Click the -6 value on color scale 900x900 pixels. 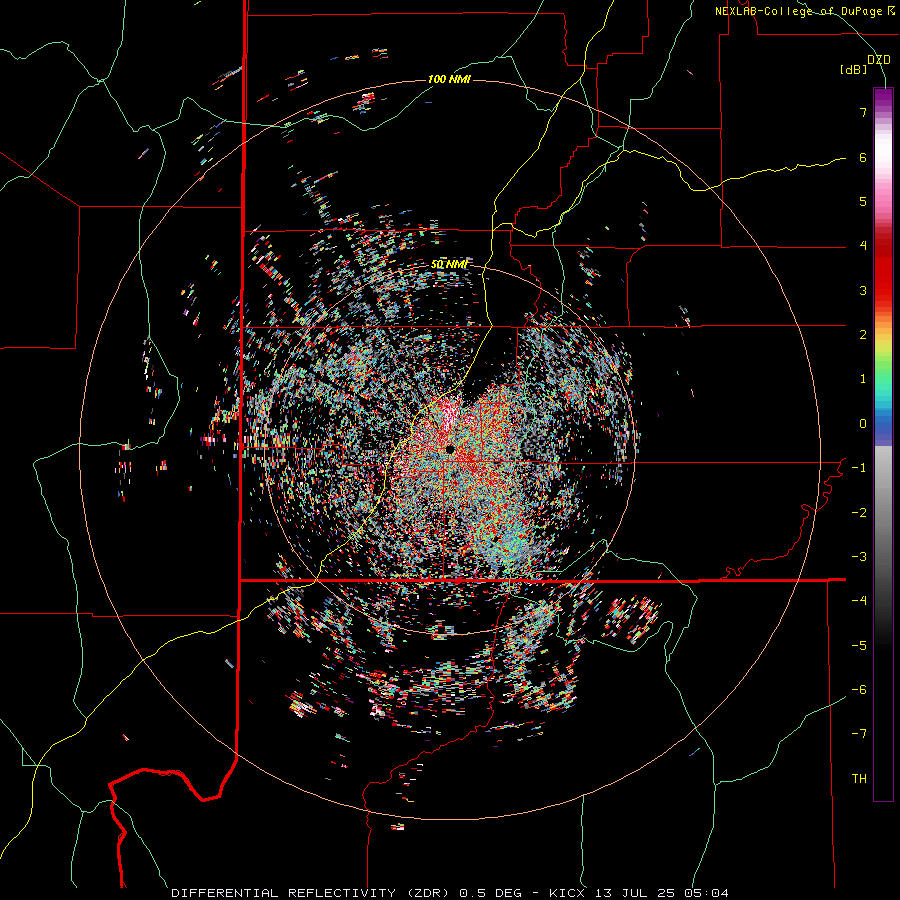(x=859, y=690)
